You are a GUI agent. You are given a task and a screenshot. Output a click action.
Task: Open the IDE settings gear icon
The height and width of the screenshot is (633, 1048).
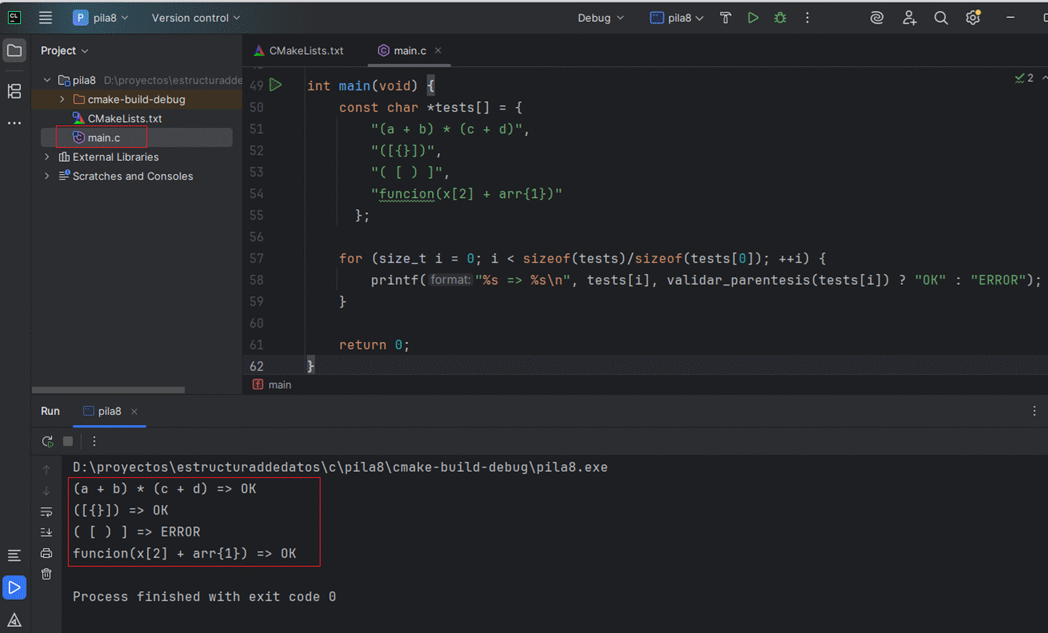(973, 18)
